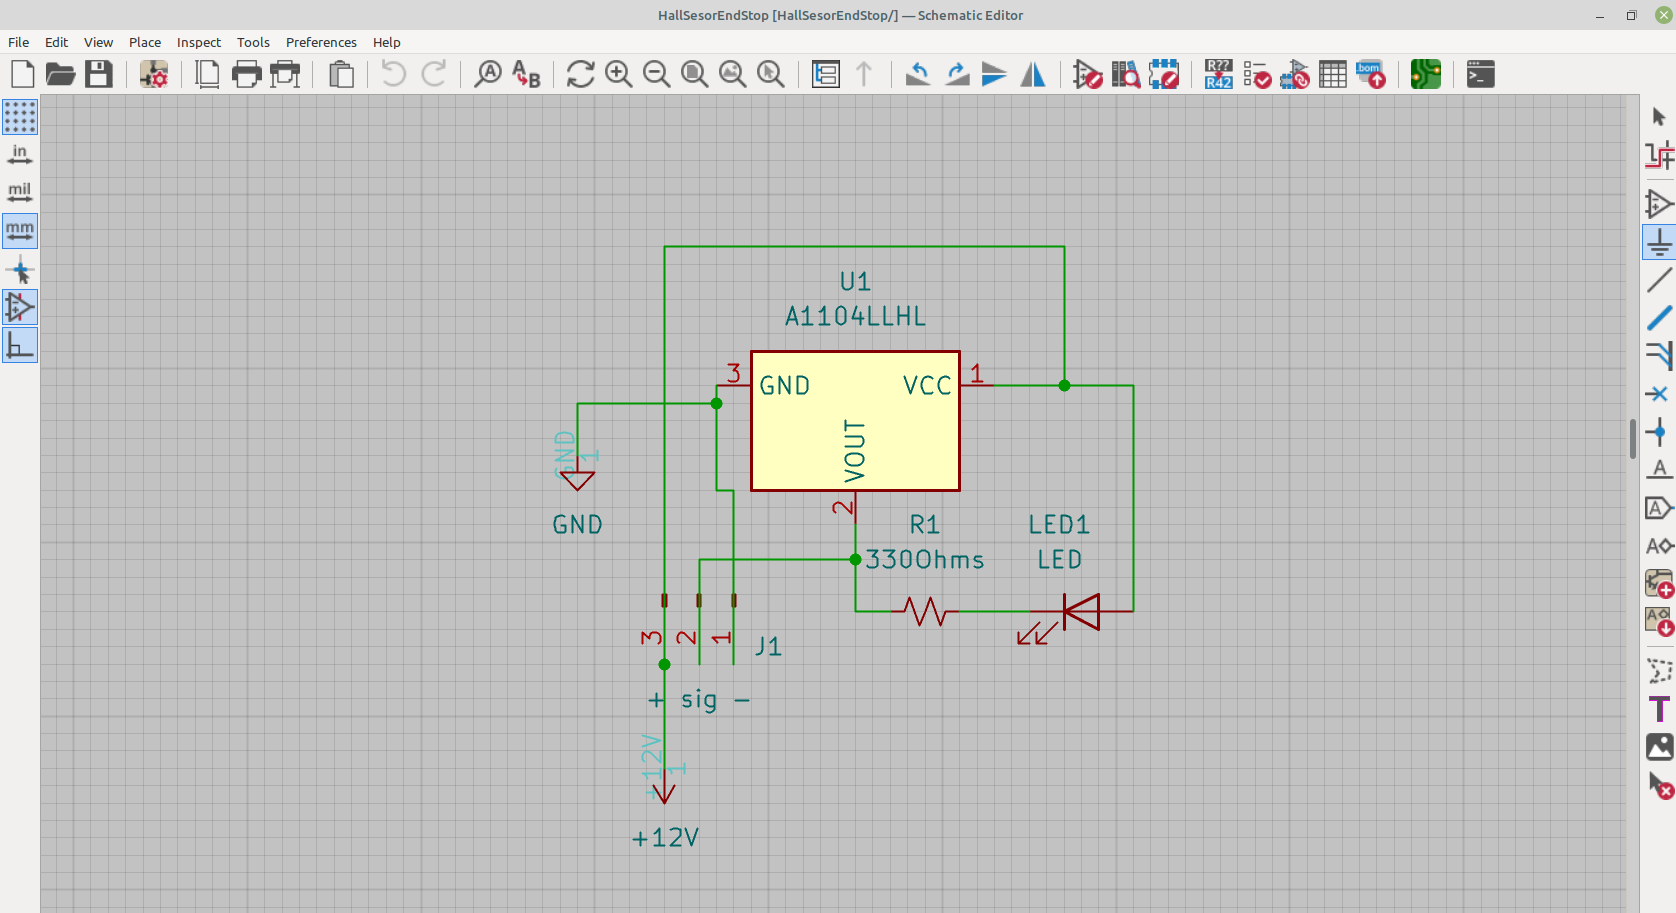1676x913 pixels.
Task: Enable full-window crosshair cursor
Action: [x=19, y=269]
